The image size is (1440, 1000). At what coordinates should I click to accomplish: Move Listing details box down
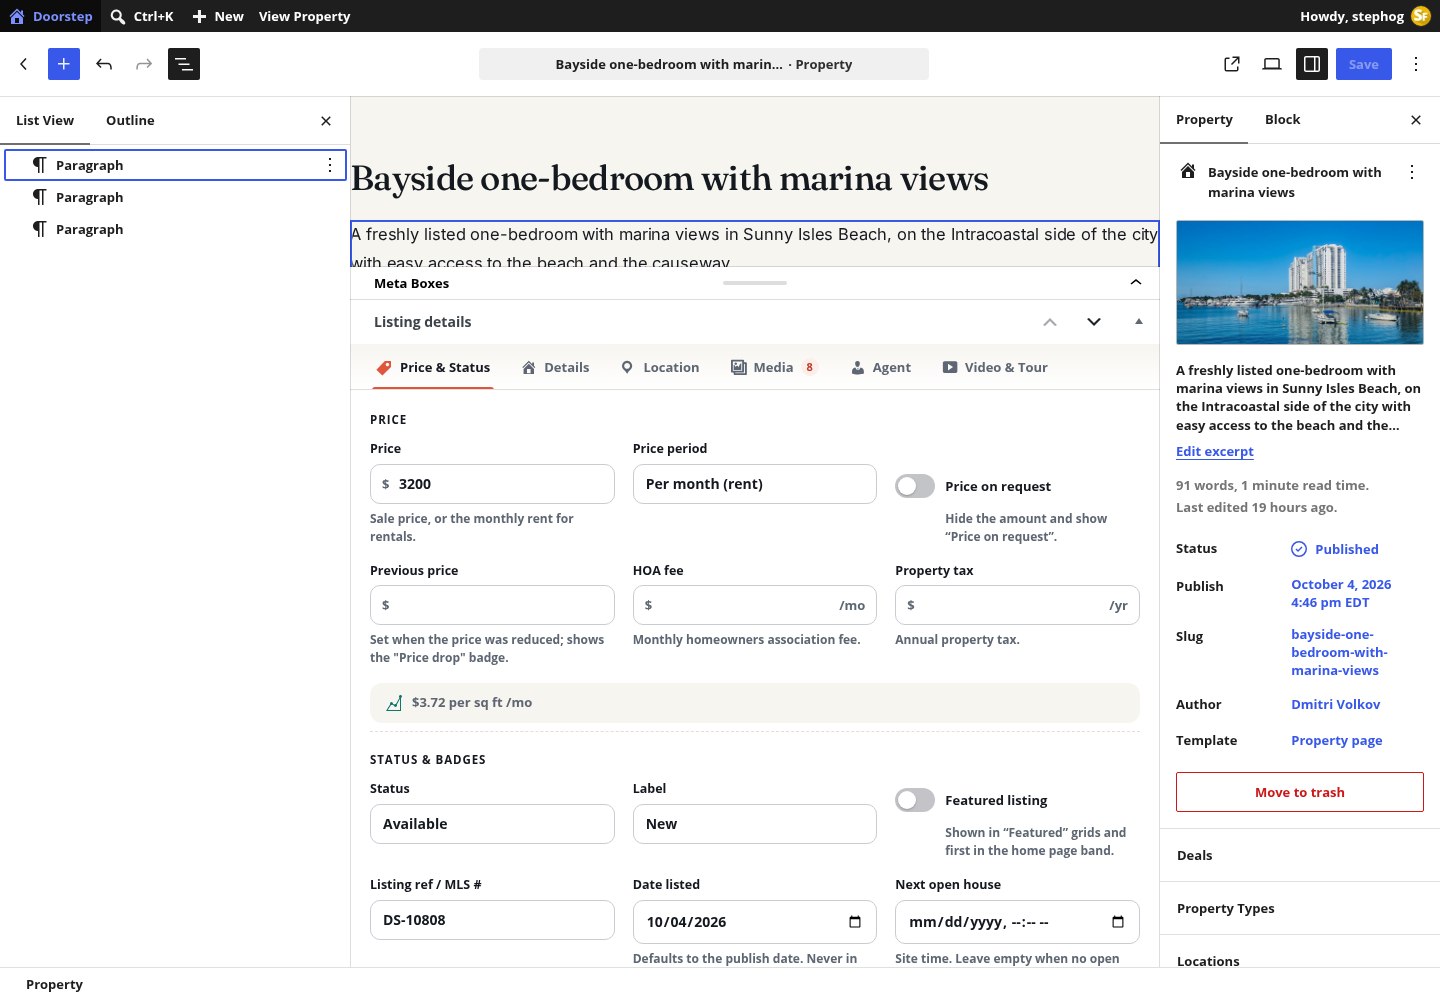(1094, 322)
